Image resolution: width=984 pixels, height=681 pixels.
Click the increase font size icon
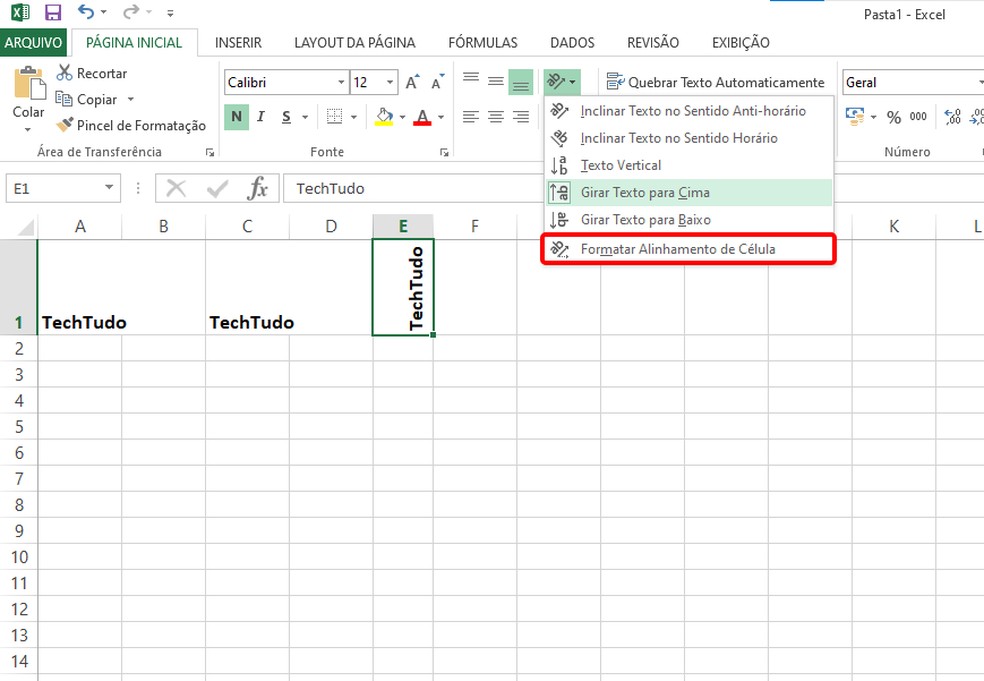[x=411, y=83]
